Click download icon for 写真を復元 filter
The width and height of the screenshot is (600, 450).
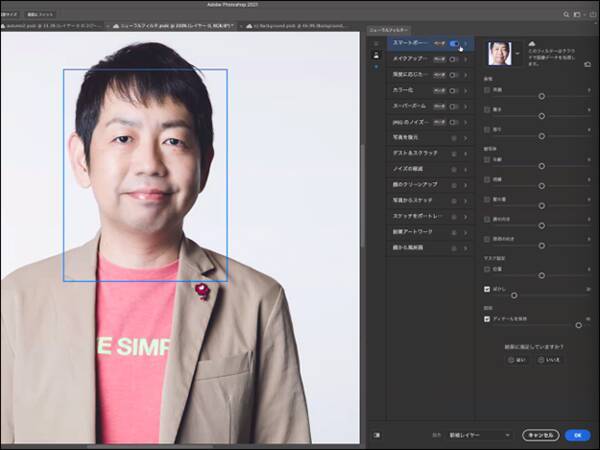pyautogui.click(x=454, y=138)
